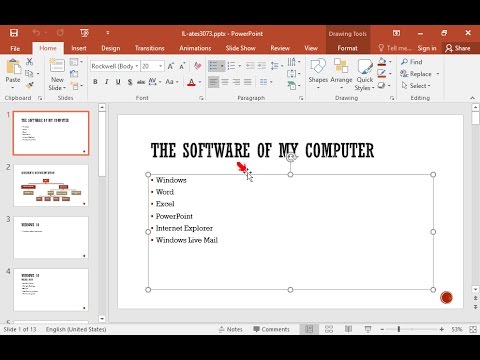The image size is (480, 360).
Task: Increase list indent level
Action: point(261,66)
